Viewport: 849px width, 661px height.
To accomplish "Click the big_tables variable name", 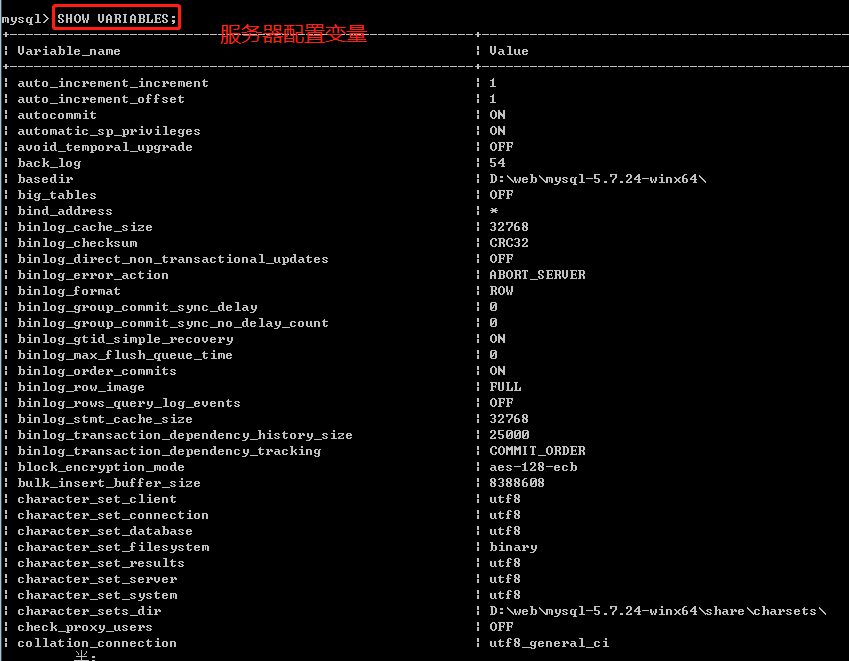I will tap(57, 195).
